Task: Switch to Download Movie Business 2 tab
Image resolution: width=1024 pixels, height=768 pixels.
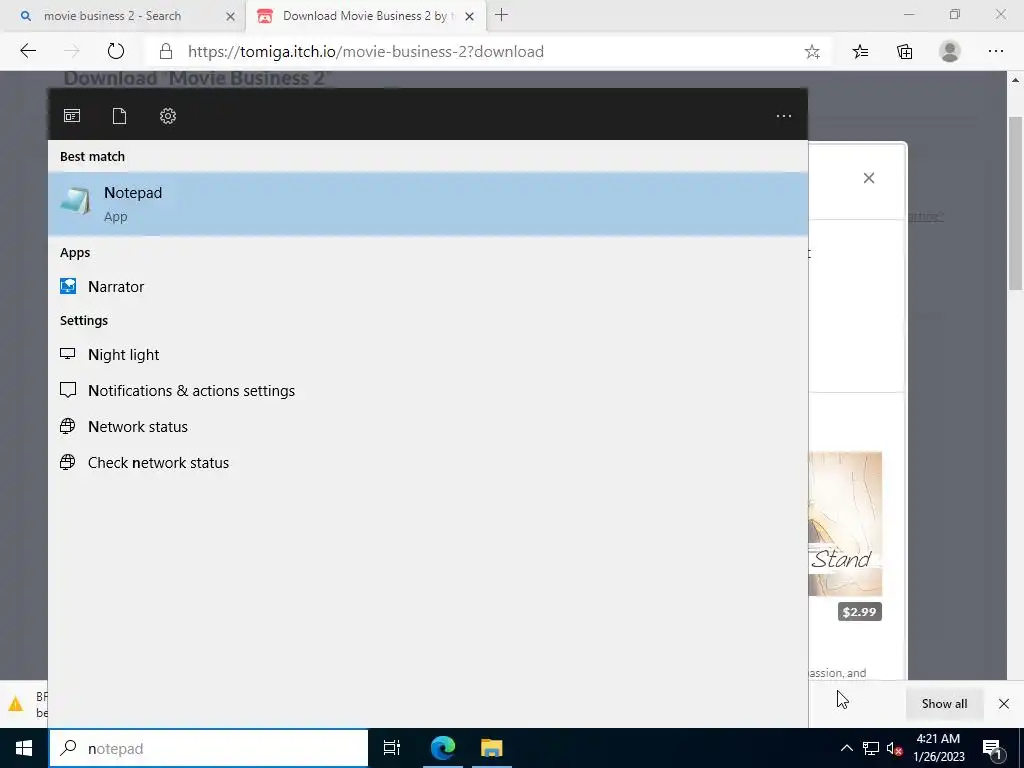Action: (x=366, y=16)
